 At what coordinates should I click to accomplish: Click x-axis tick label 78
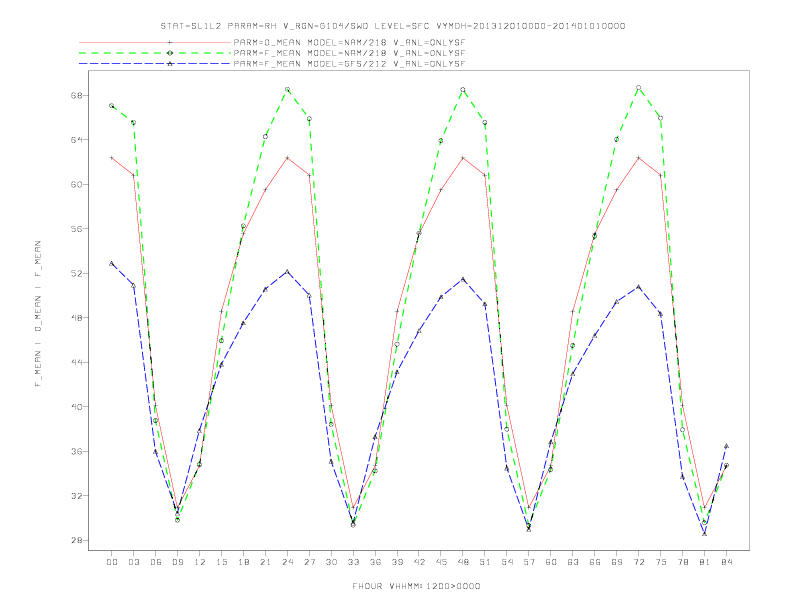(682, 562)
